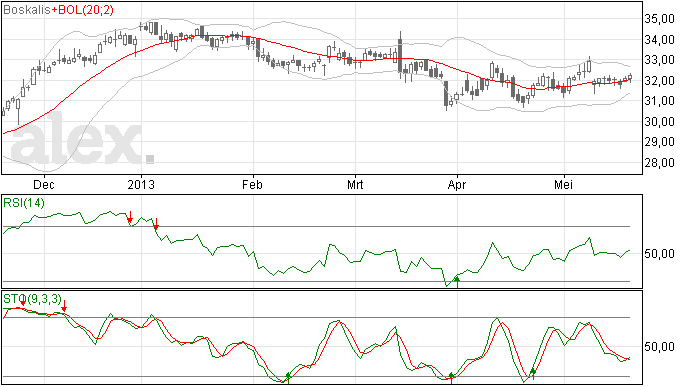Click the 35,00 price axis label

tap(659, 18)
